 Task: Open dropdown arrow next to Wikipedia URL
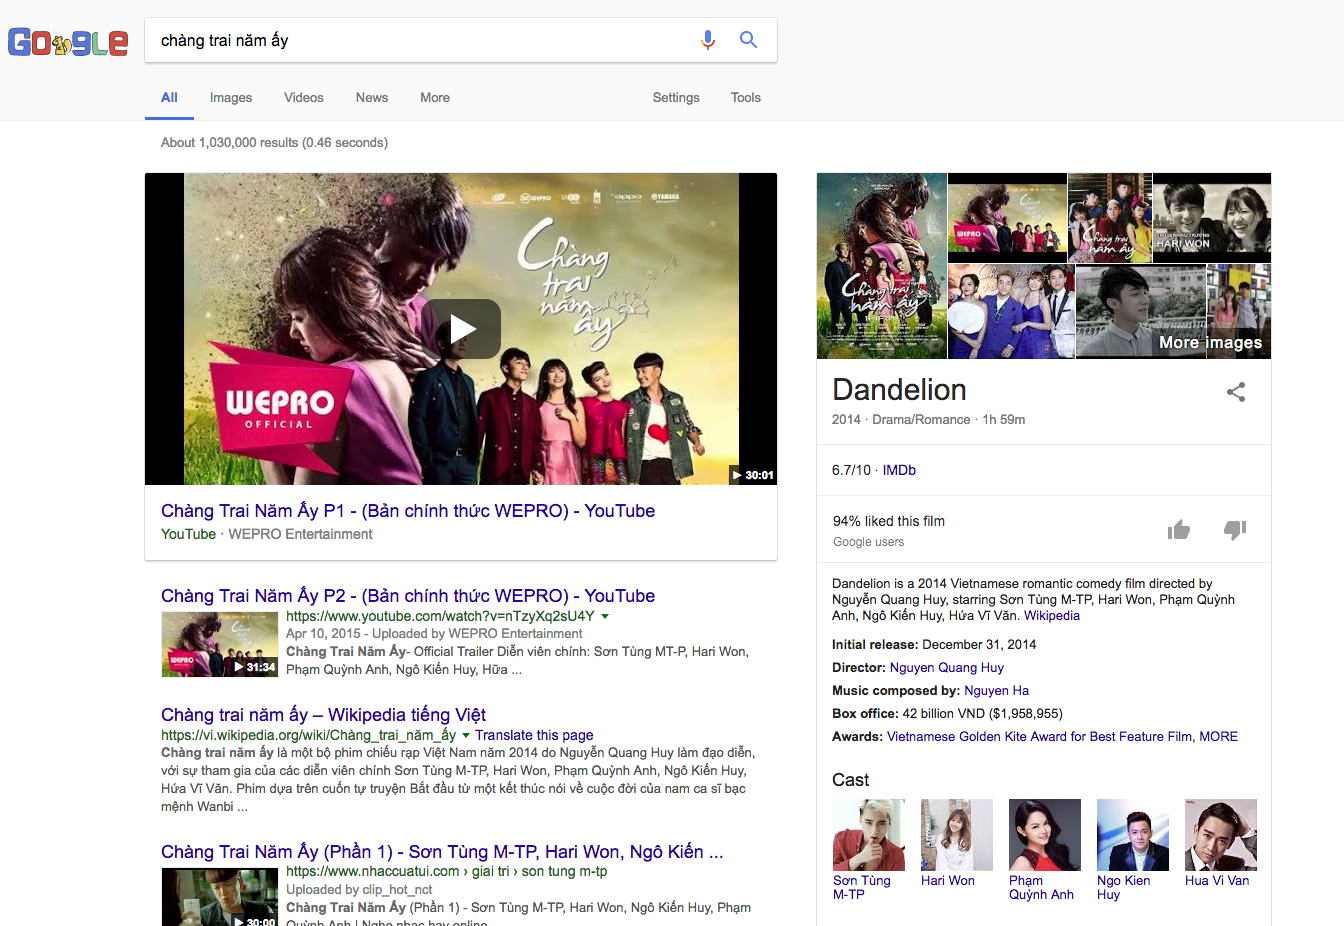(466, 735)
